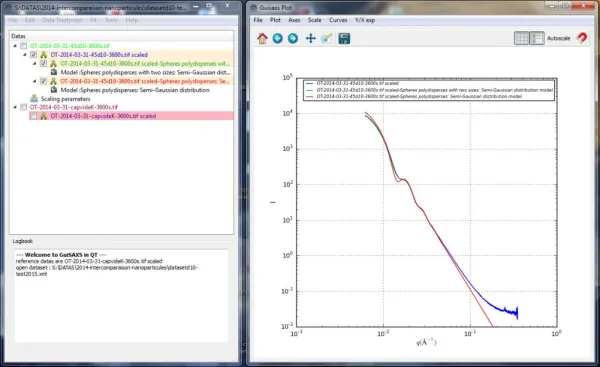Screen dimensions: 600x367
Task: Select the pan axes cross-arrow tool
Action: [310, 38]
